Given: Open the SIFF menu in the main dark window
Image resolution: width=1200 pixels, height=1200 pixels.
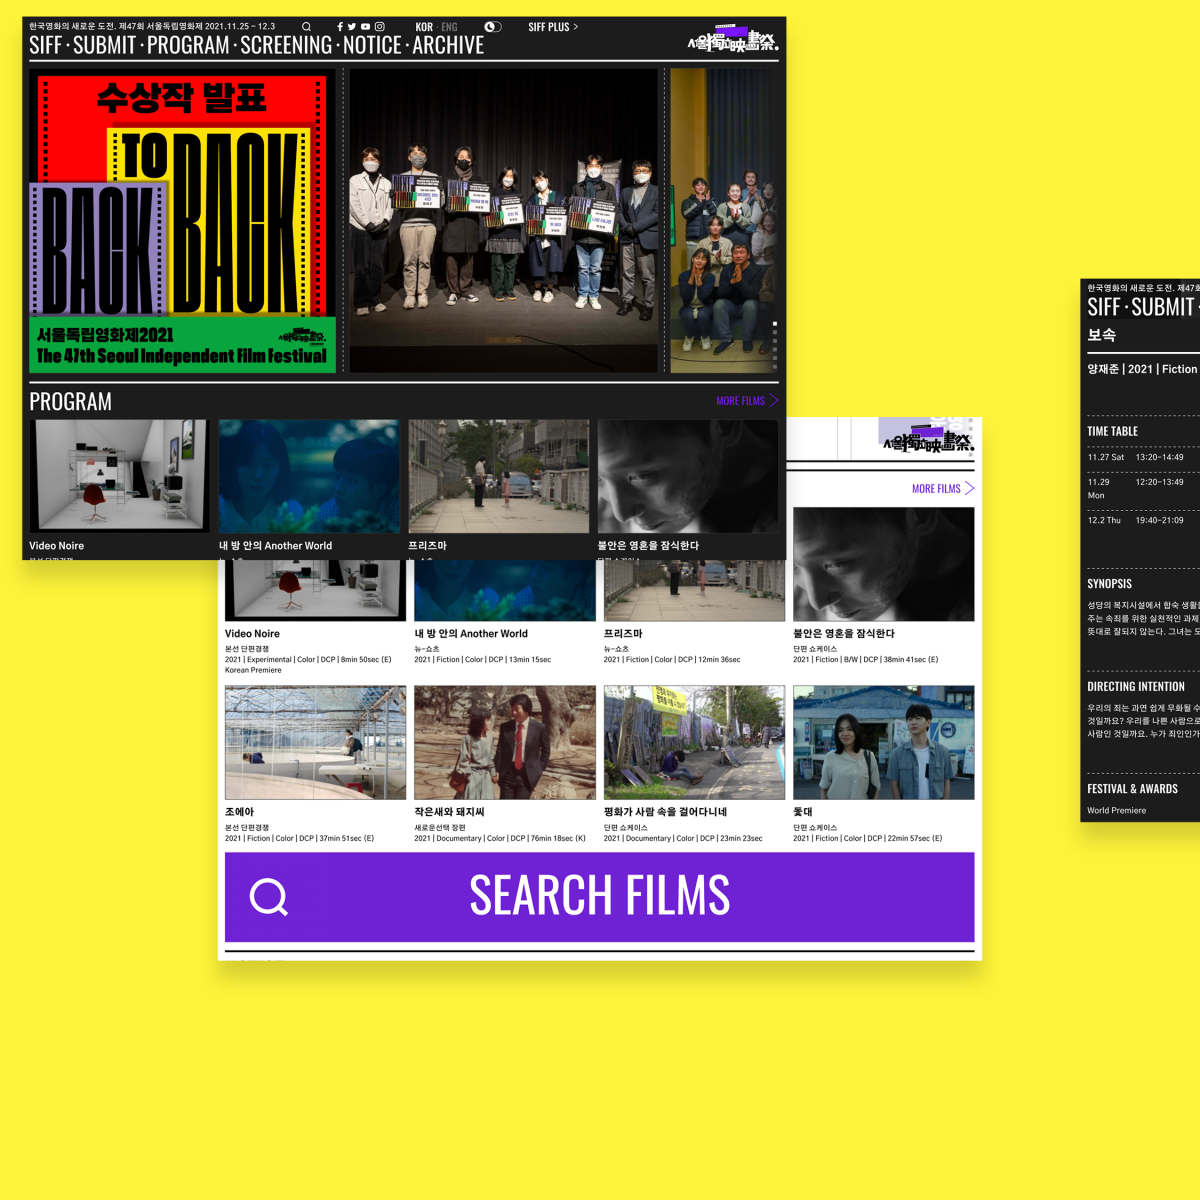Looking at the screenshot, I should [x=45, y=45].
